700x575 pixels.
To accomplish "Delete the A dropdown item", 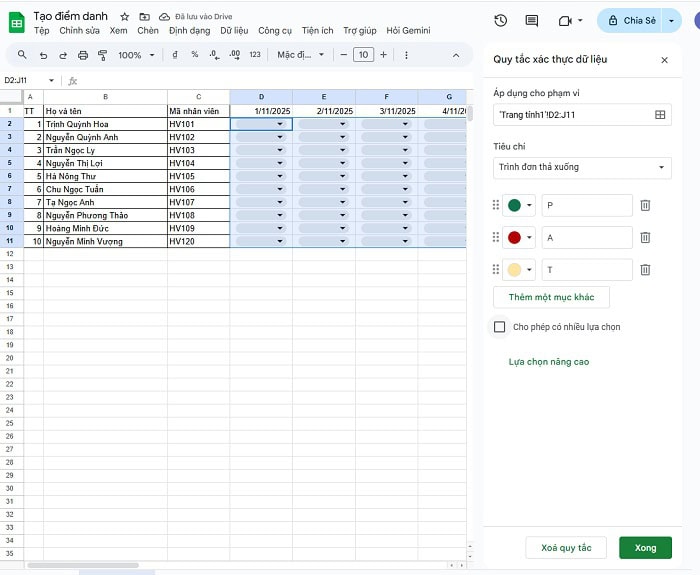I will click(645, 238).
